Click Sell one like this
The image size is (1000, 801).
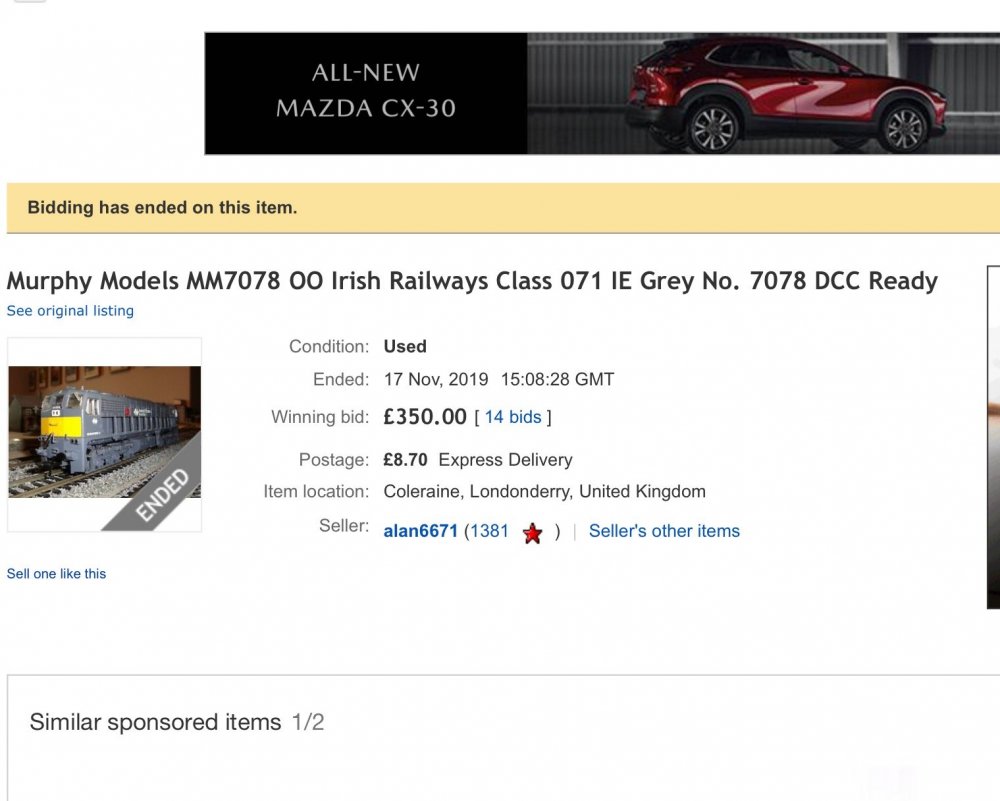click(x=56, y=574)
